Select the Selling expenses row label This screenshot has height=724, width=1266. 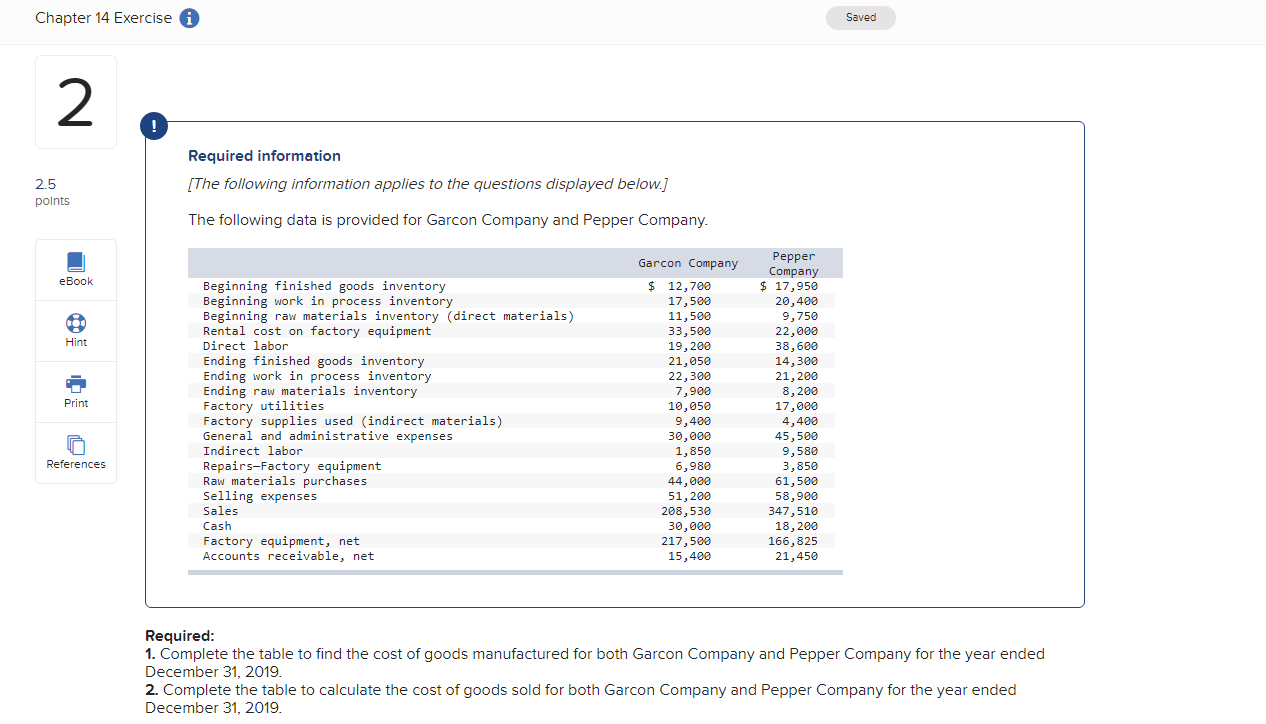tap(260, 496)
